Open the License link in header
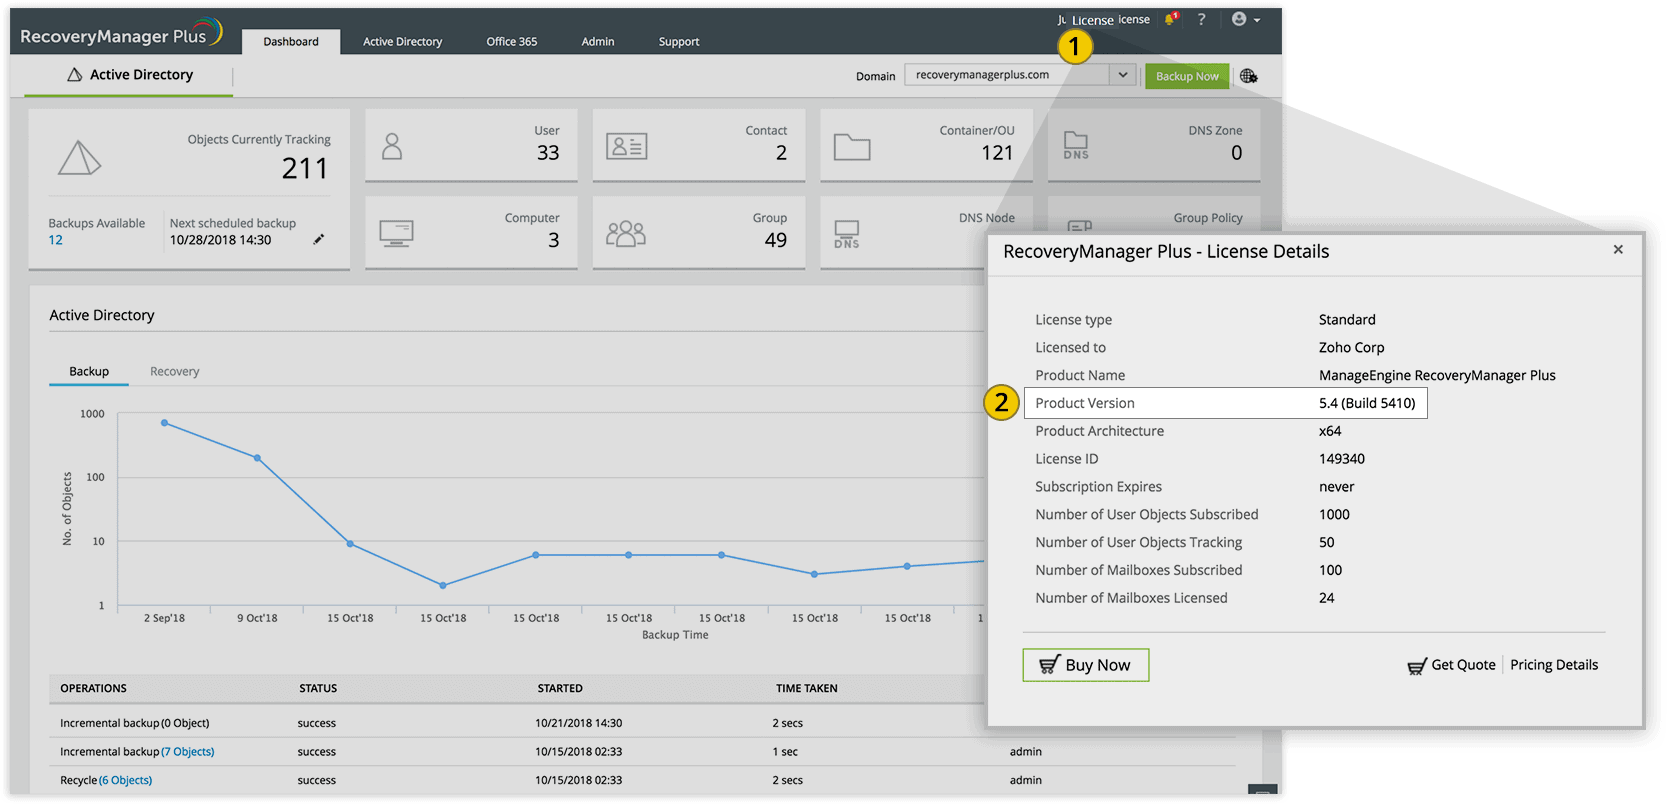Image resolution: width=1667 pixels, height=804 pixels. 1092,20
